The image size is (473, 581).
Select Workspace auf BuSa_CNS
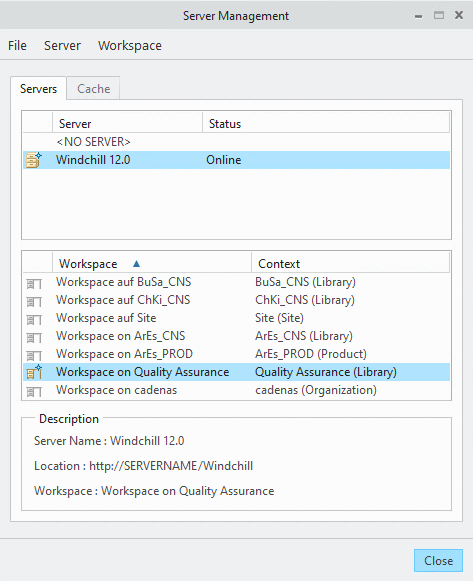[123, 282]
